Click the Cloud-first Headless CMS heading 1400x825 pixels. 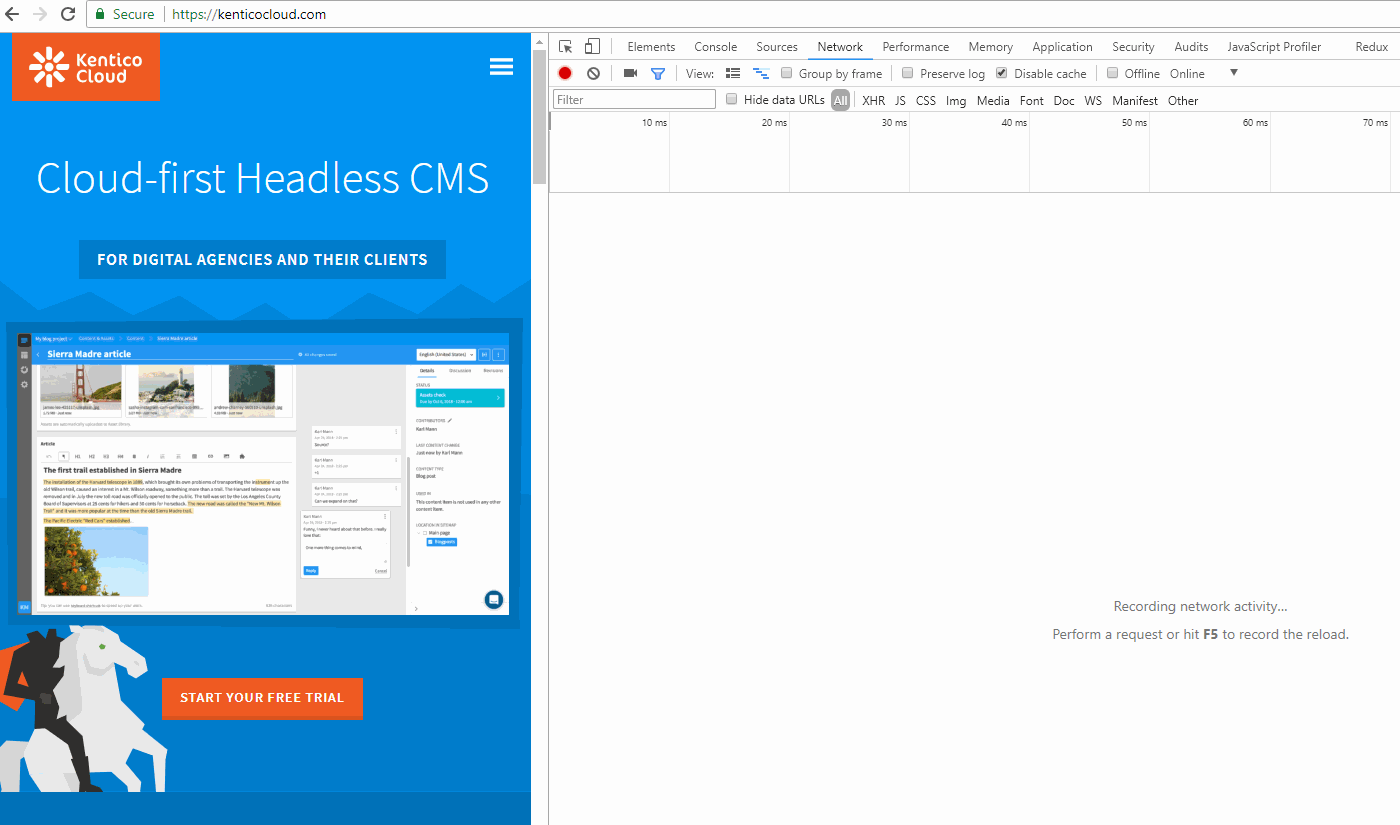tap(263, 178)
